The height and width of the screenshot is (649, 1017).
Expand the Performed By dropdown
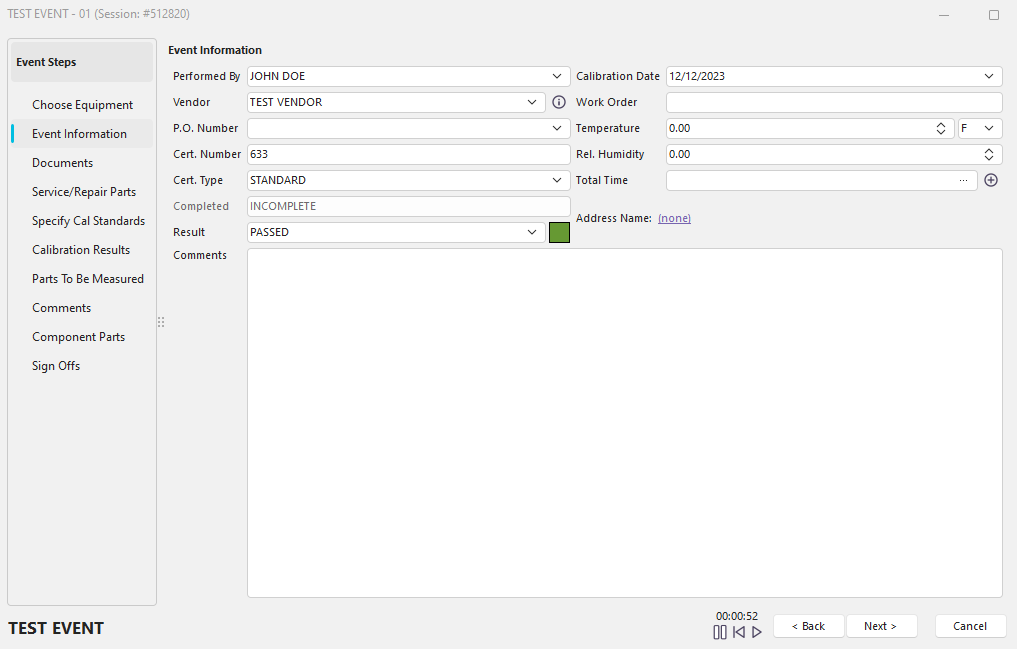tap(557, 76)
